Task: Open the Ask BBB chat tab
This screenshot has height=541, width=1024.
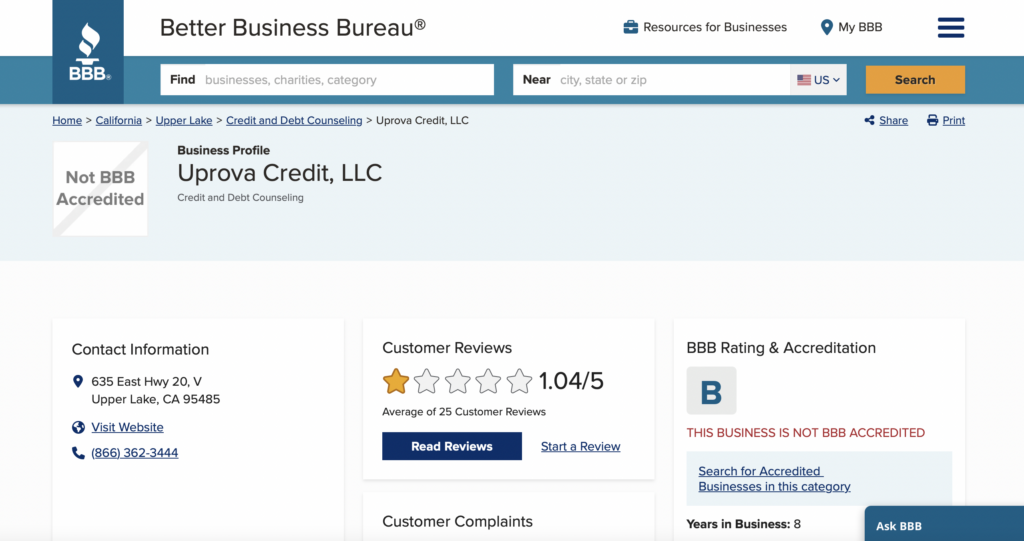Action: tap(944, 524)
